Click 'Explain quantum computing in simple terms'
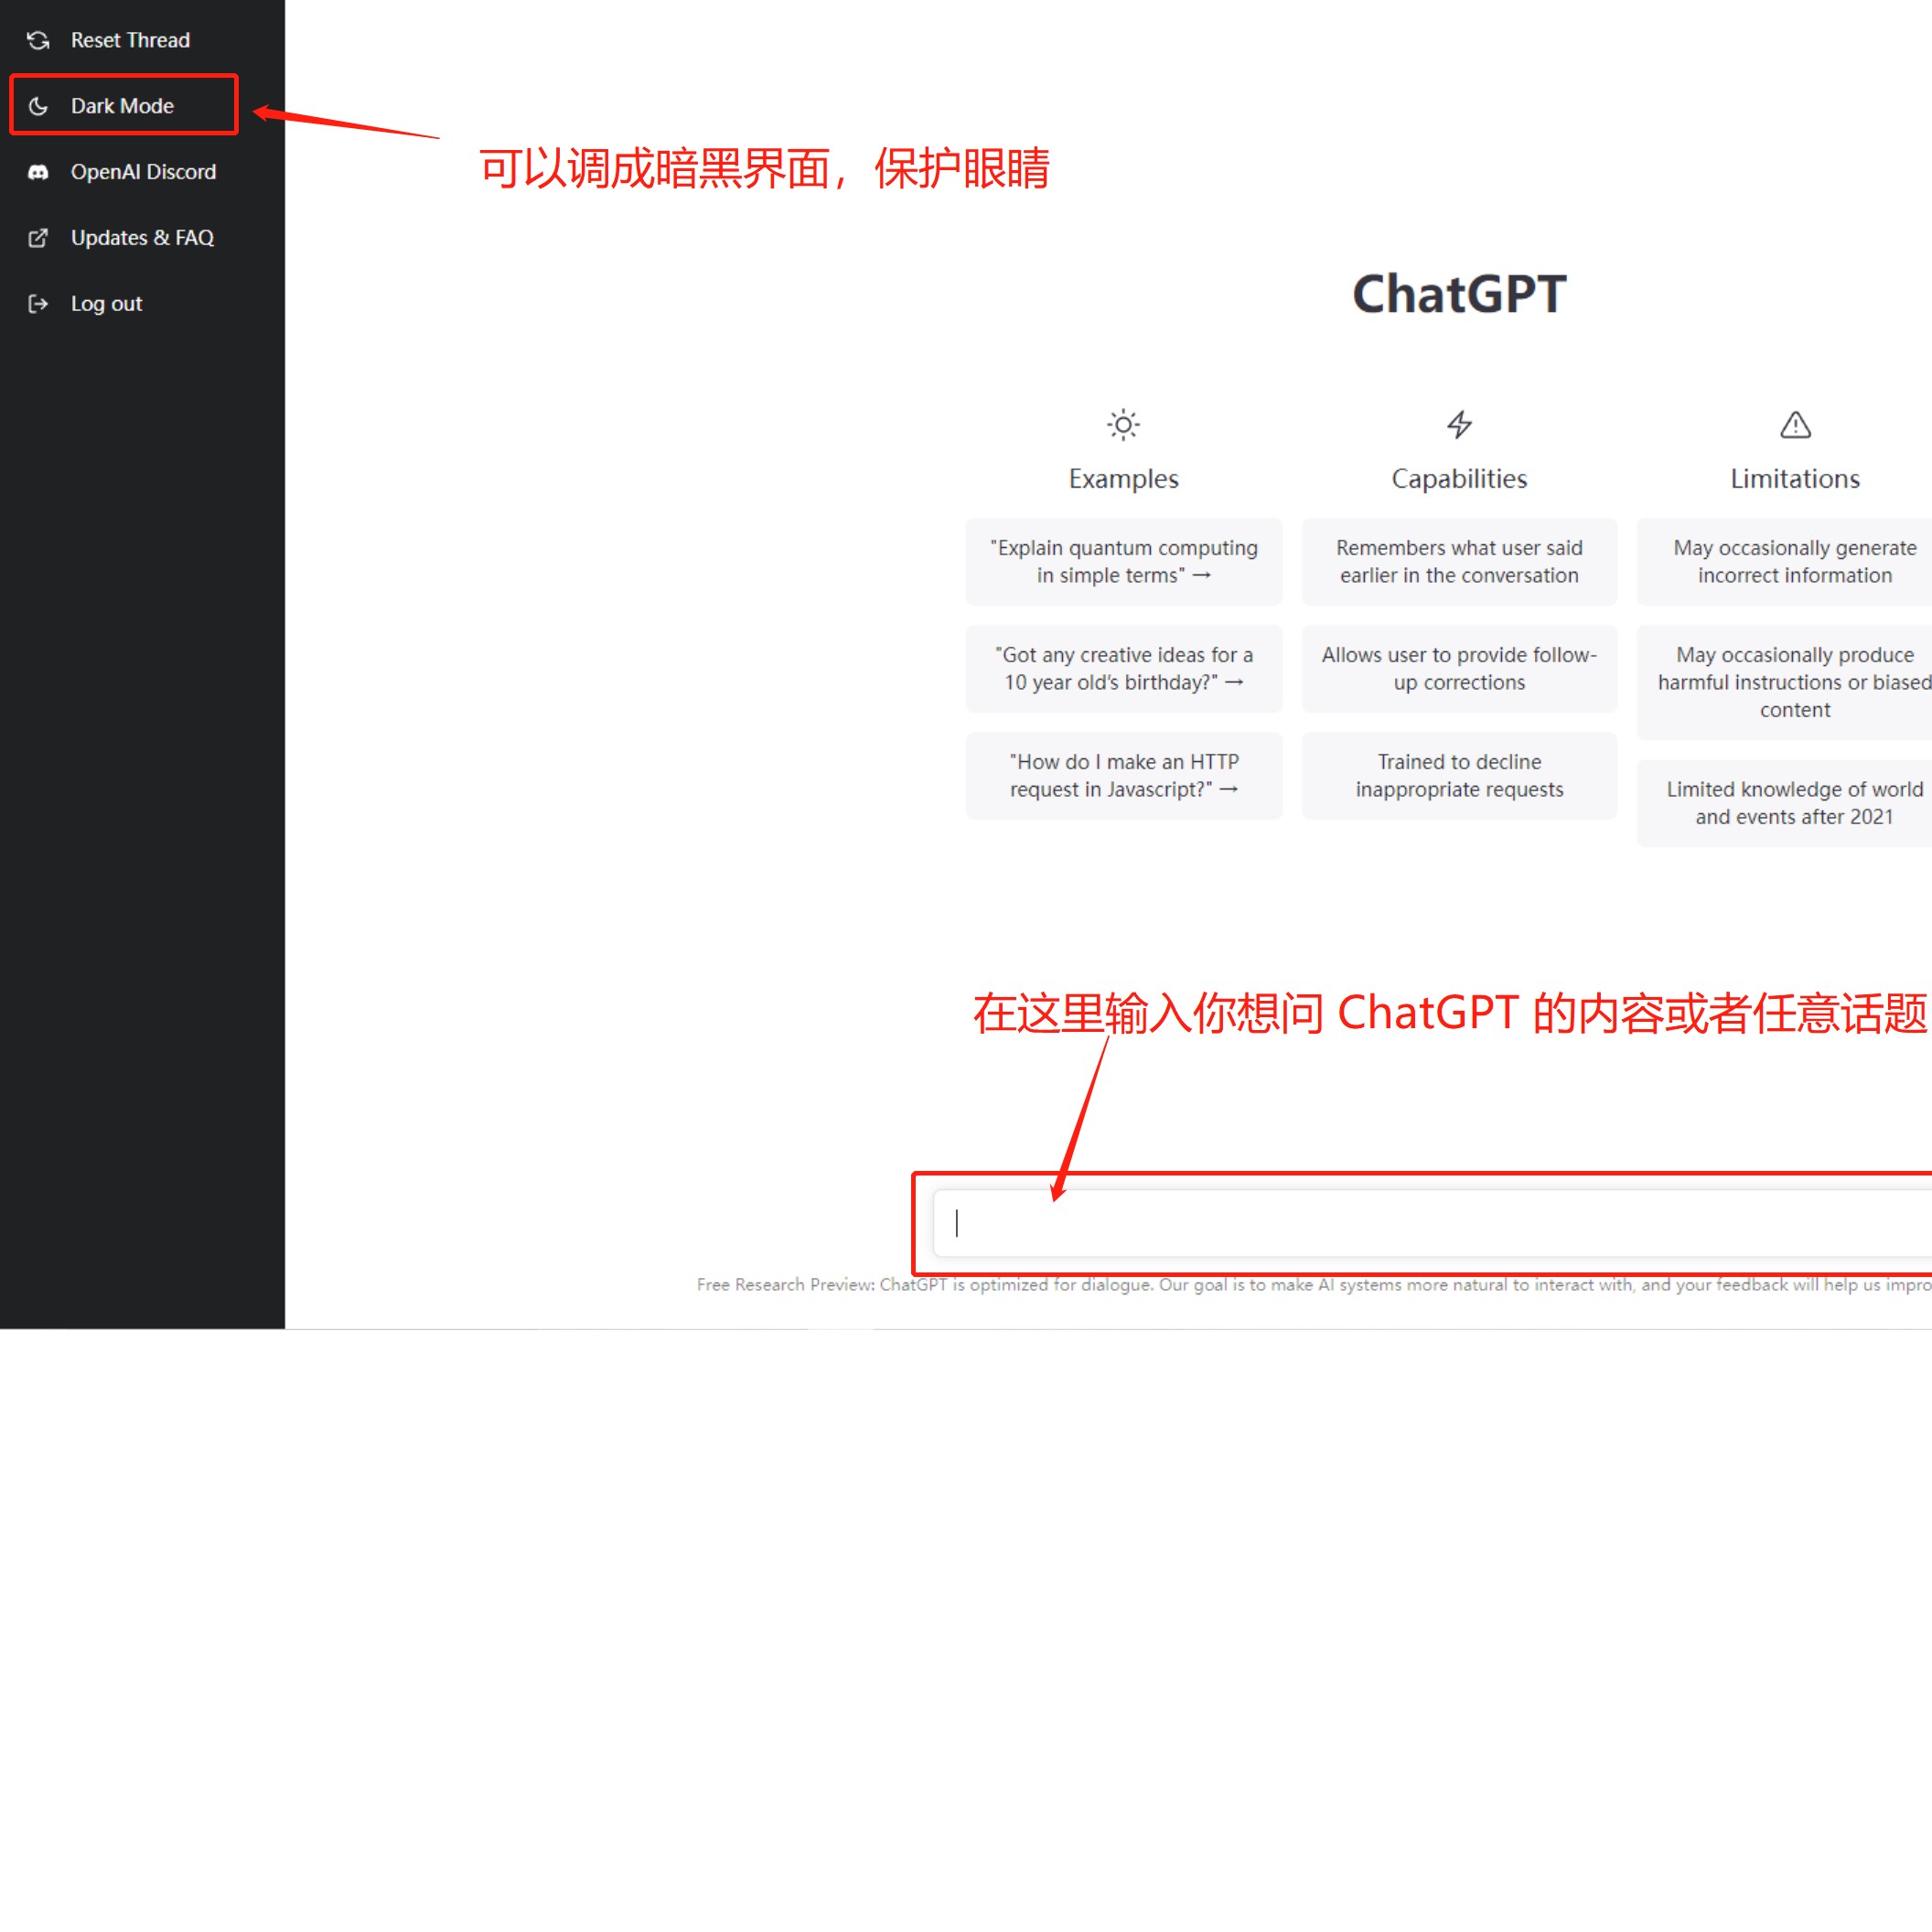 point(1125,561)
